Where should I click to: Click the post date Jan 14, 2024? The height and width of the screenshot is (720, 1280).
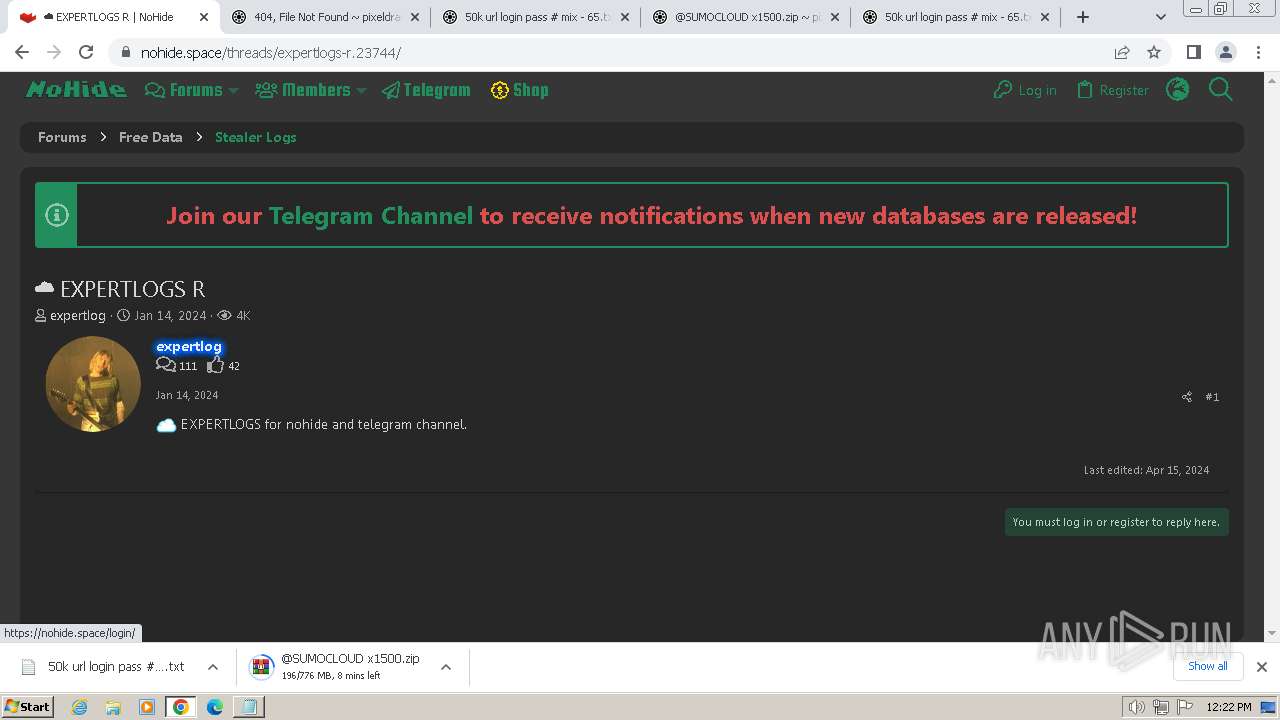(187, 395)
